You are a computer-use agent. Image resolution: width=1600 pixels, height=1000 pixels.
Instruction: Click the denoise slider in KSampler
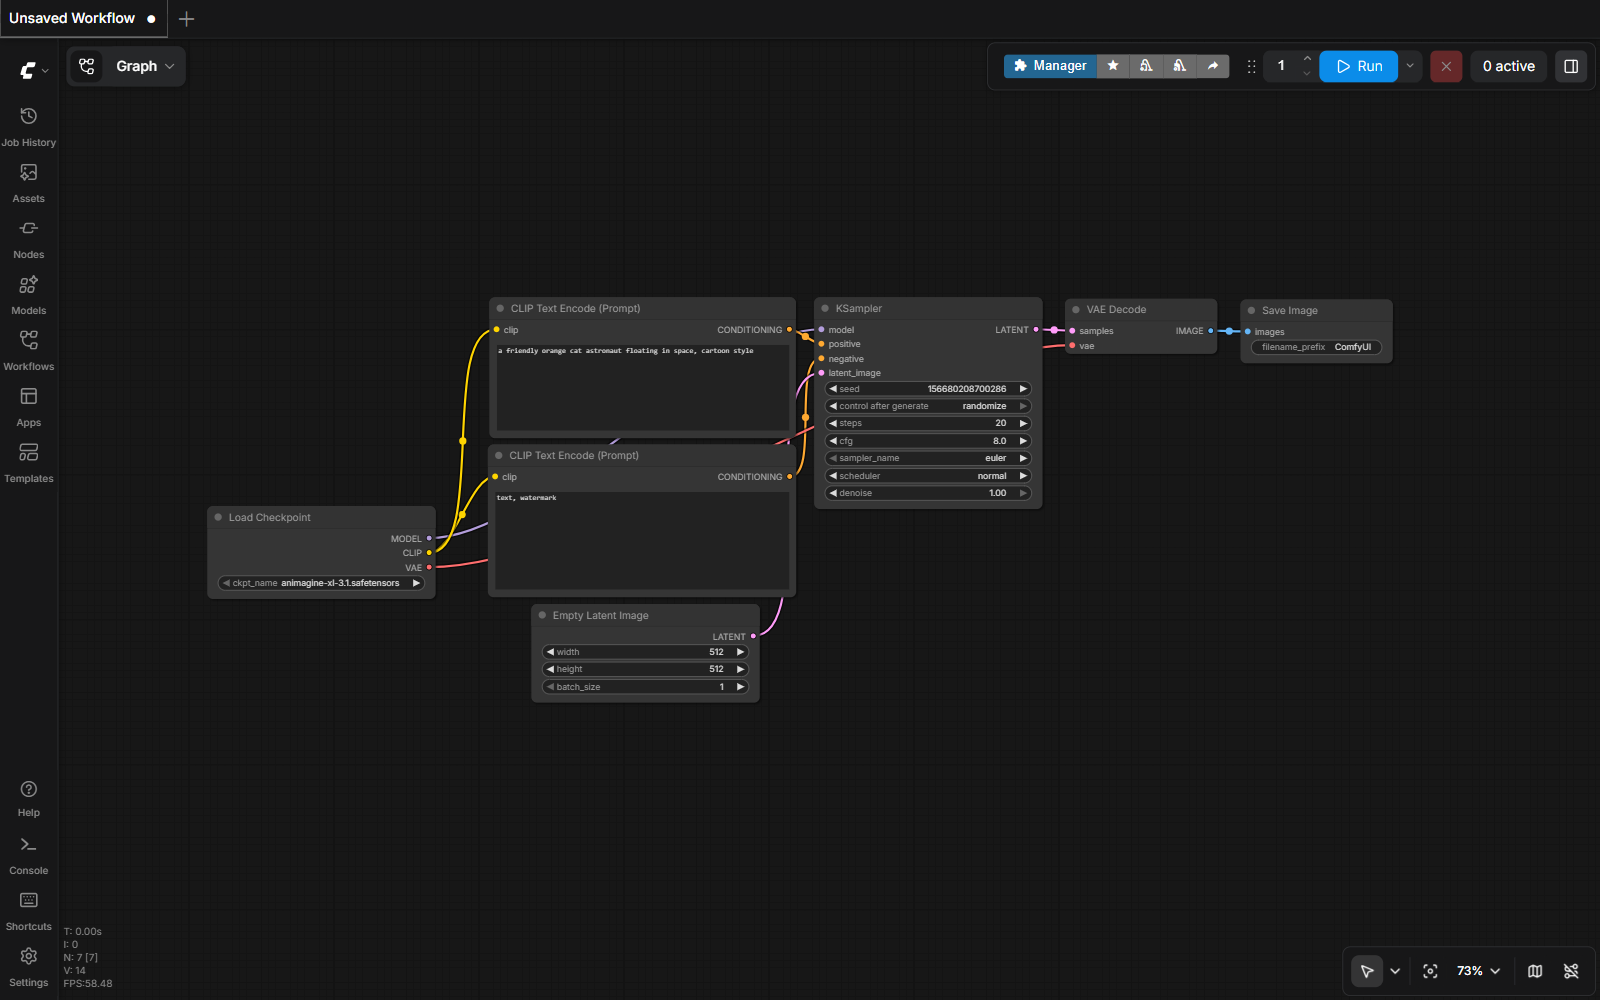pos(928,493)
